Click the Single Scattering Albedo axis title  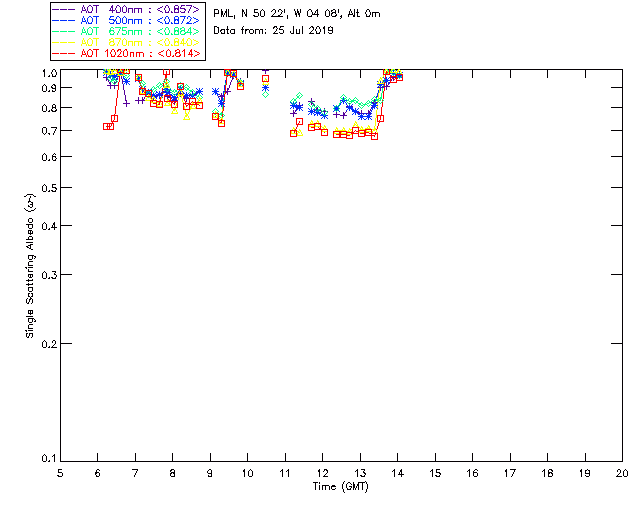click(x=30, y=266)
